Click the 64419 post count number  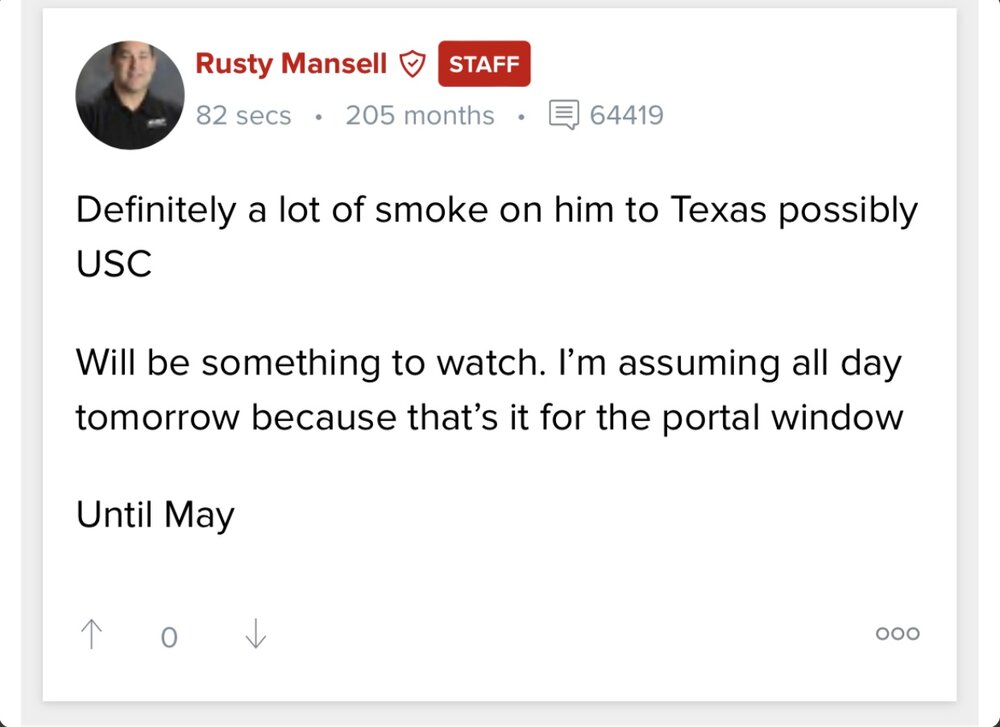[x=627, y=116]
